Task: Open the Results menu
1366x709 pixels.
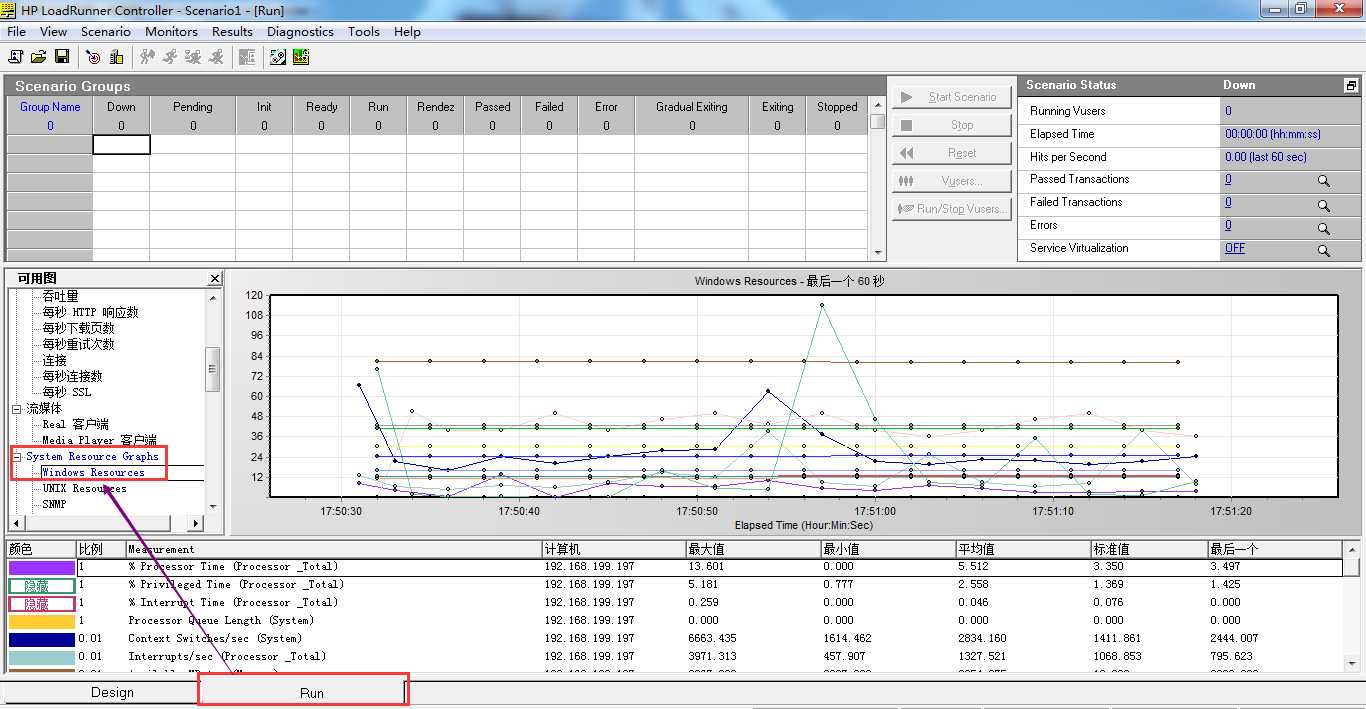Action: click(232, 32)
